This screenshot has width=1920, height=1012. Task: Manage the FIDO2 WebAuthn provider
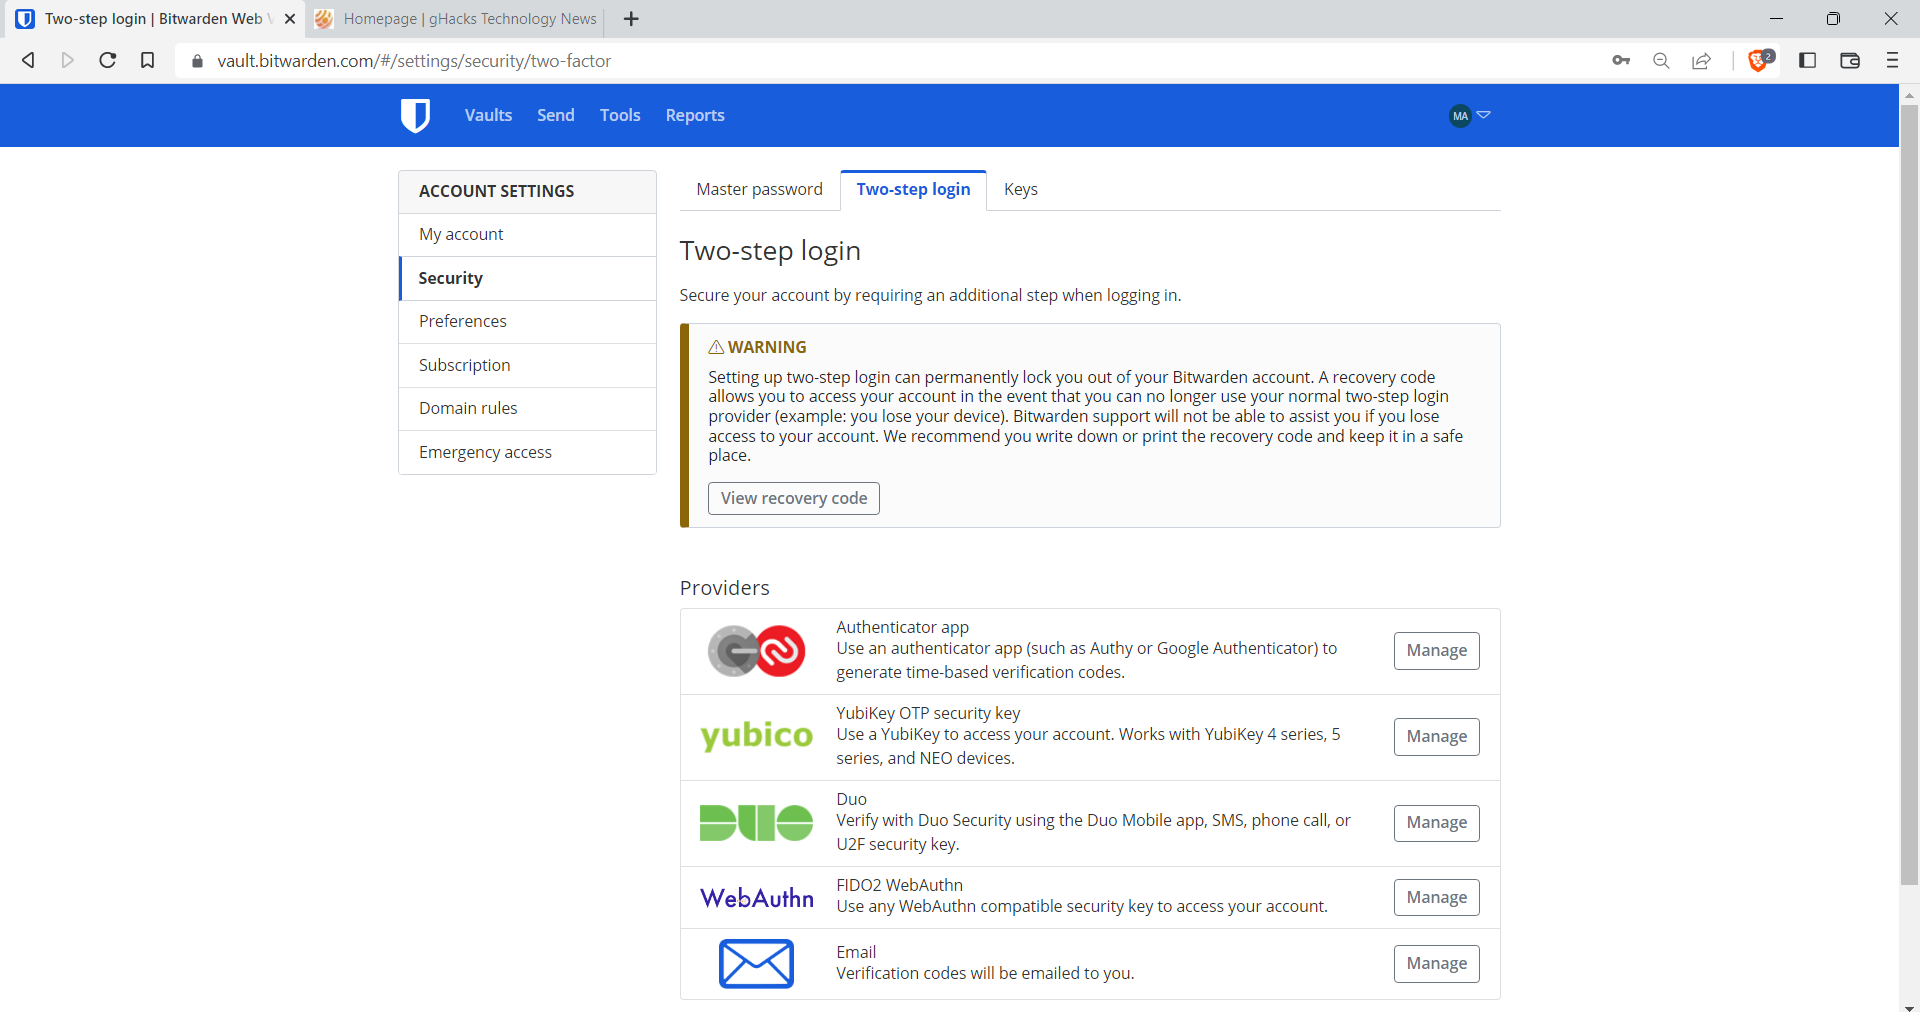(x=1436, y=898)
